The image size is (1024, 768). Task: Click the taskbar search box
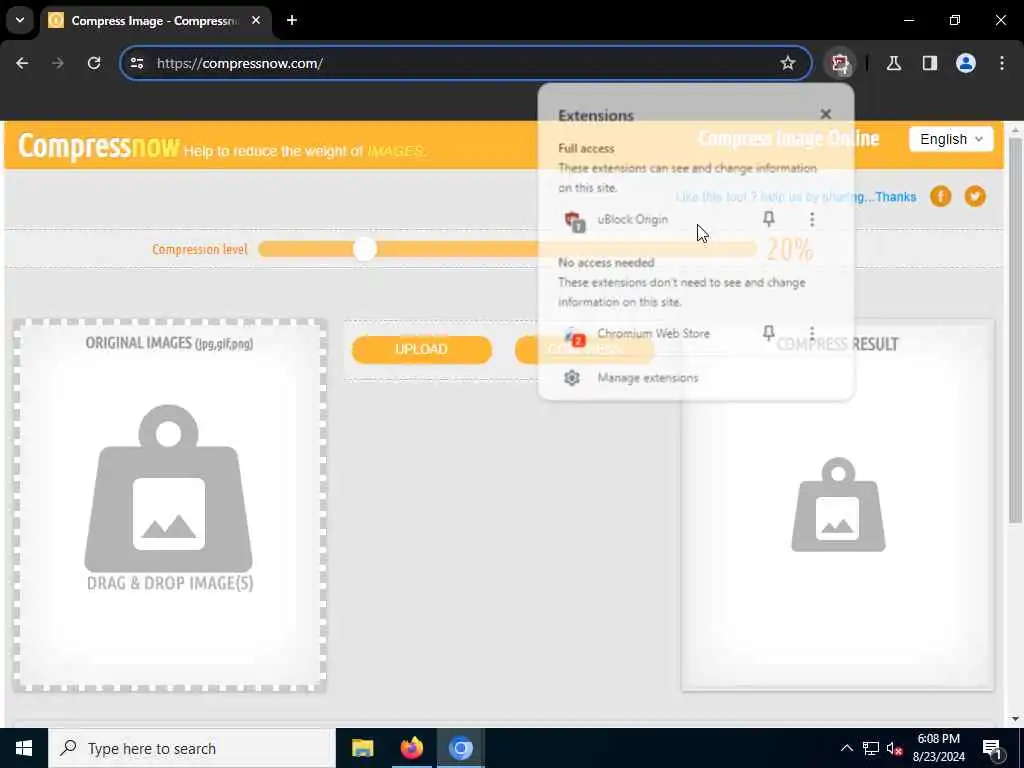[x=191, y=748]
